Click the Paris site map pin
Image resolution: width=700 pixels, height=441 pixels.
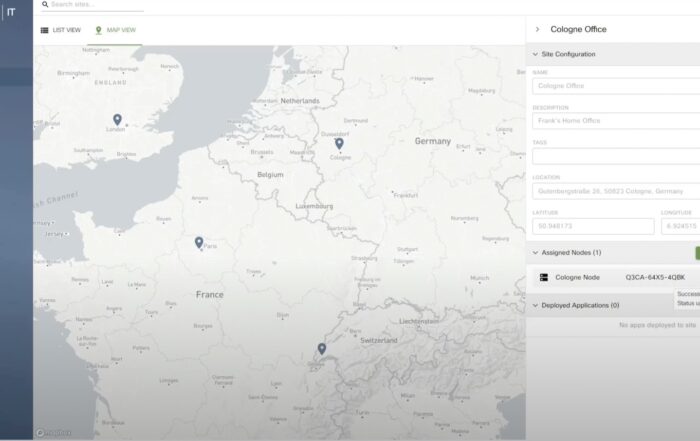click(199, 242)
